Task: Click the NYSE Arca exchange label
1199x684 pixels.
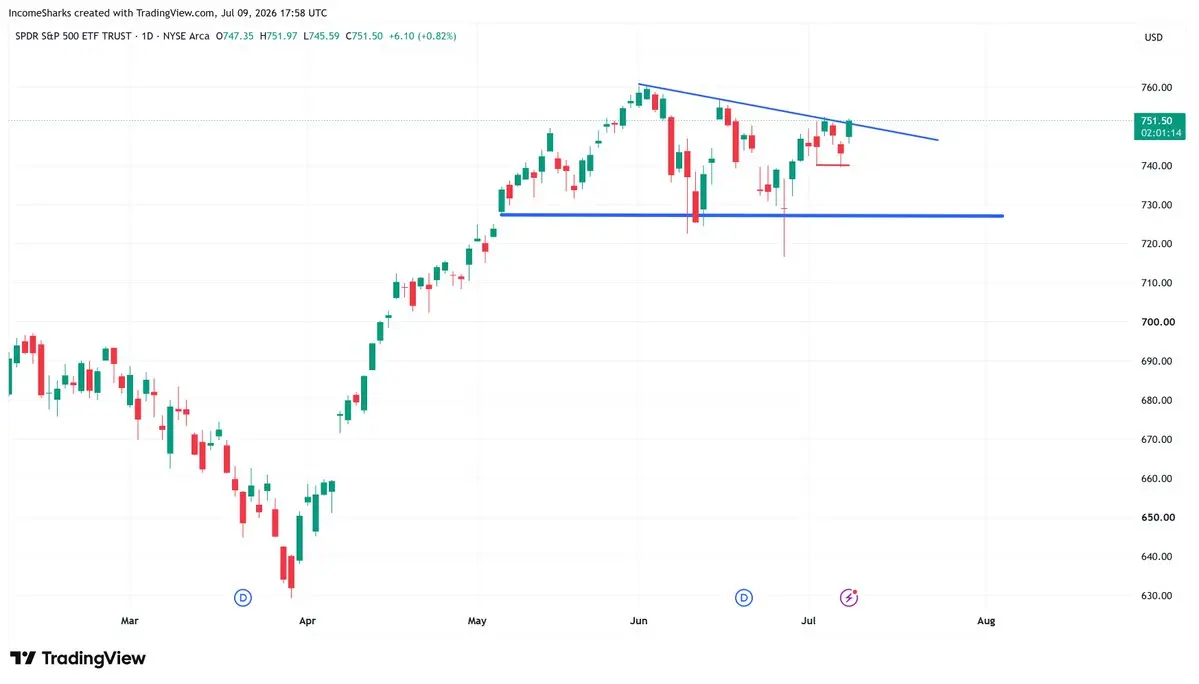Action: pyautogui.click(x=186, y=36)
